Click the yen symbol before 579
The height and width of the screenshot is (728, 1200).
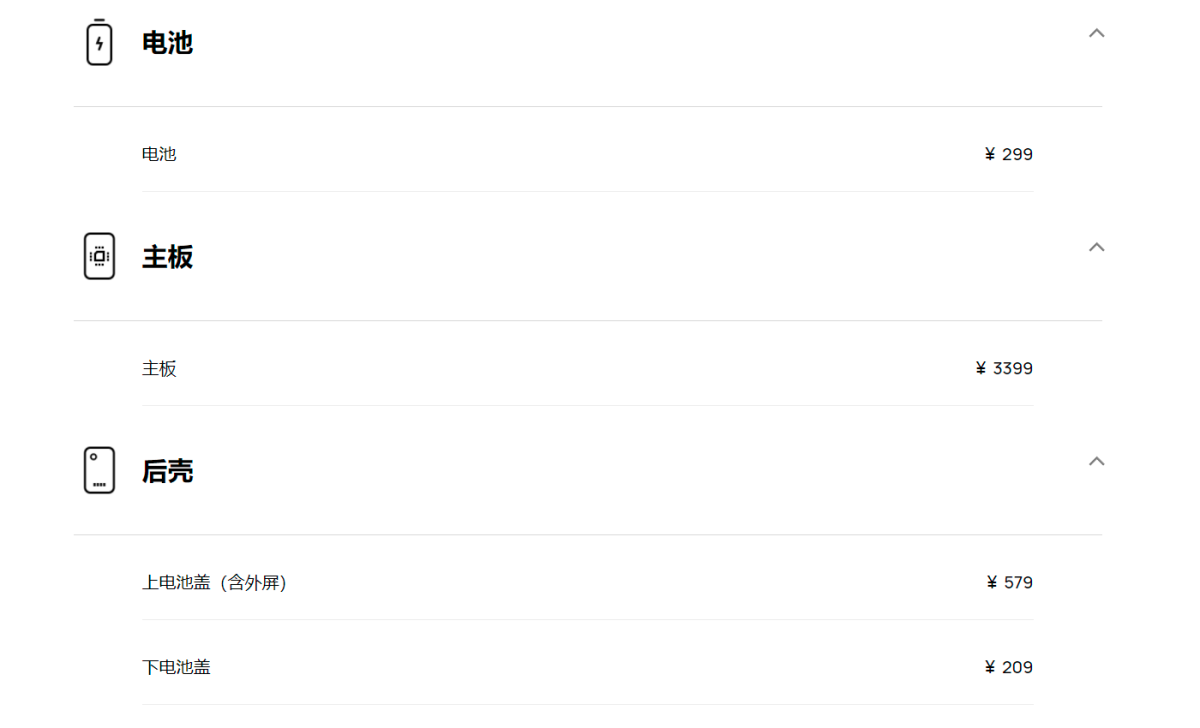992,582
